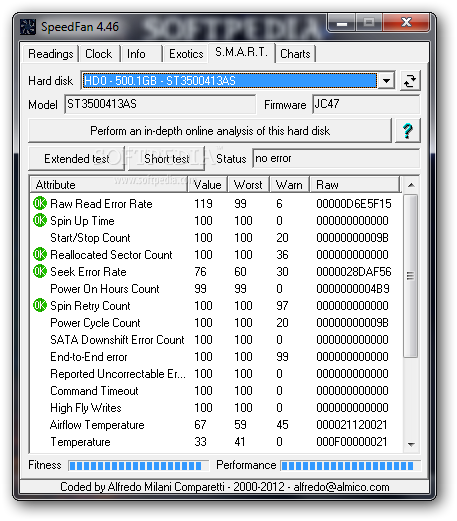Click raw value 000021120021
The width and height of the screenshot is (457, 521).
tap(352, 425)
